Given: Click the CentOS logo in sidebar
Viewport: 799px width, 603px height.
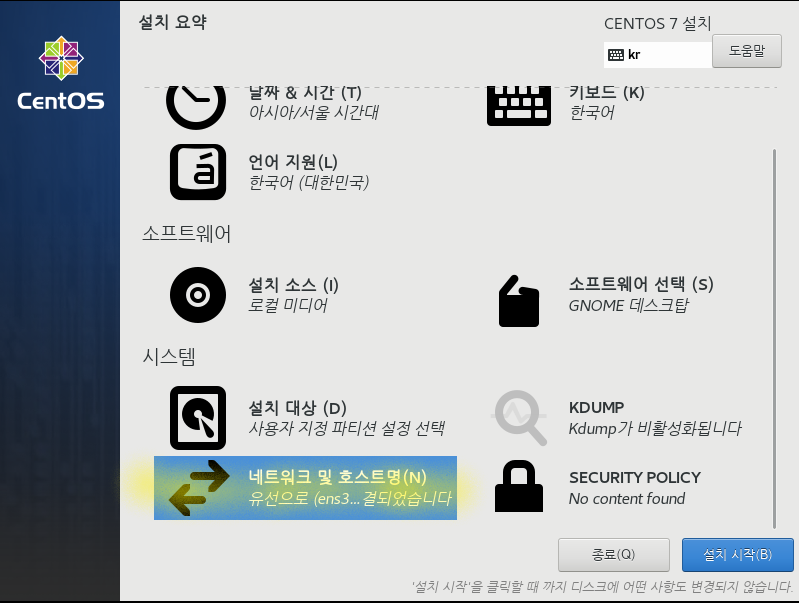Looking at the screenshot, I should (x=61, y=73).
